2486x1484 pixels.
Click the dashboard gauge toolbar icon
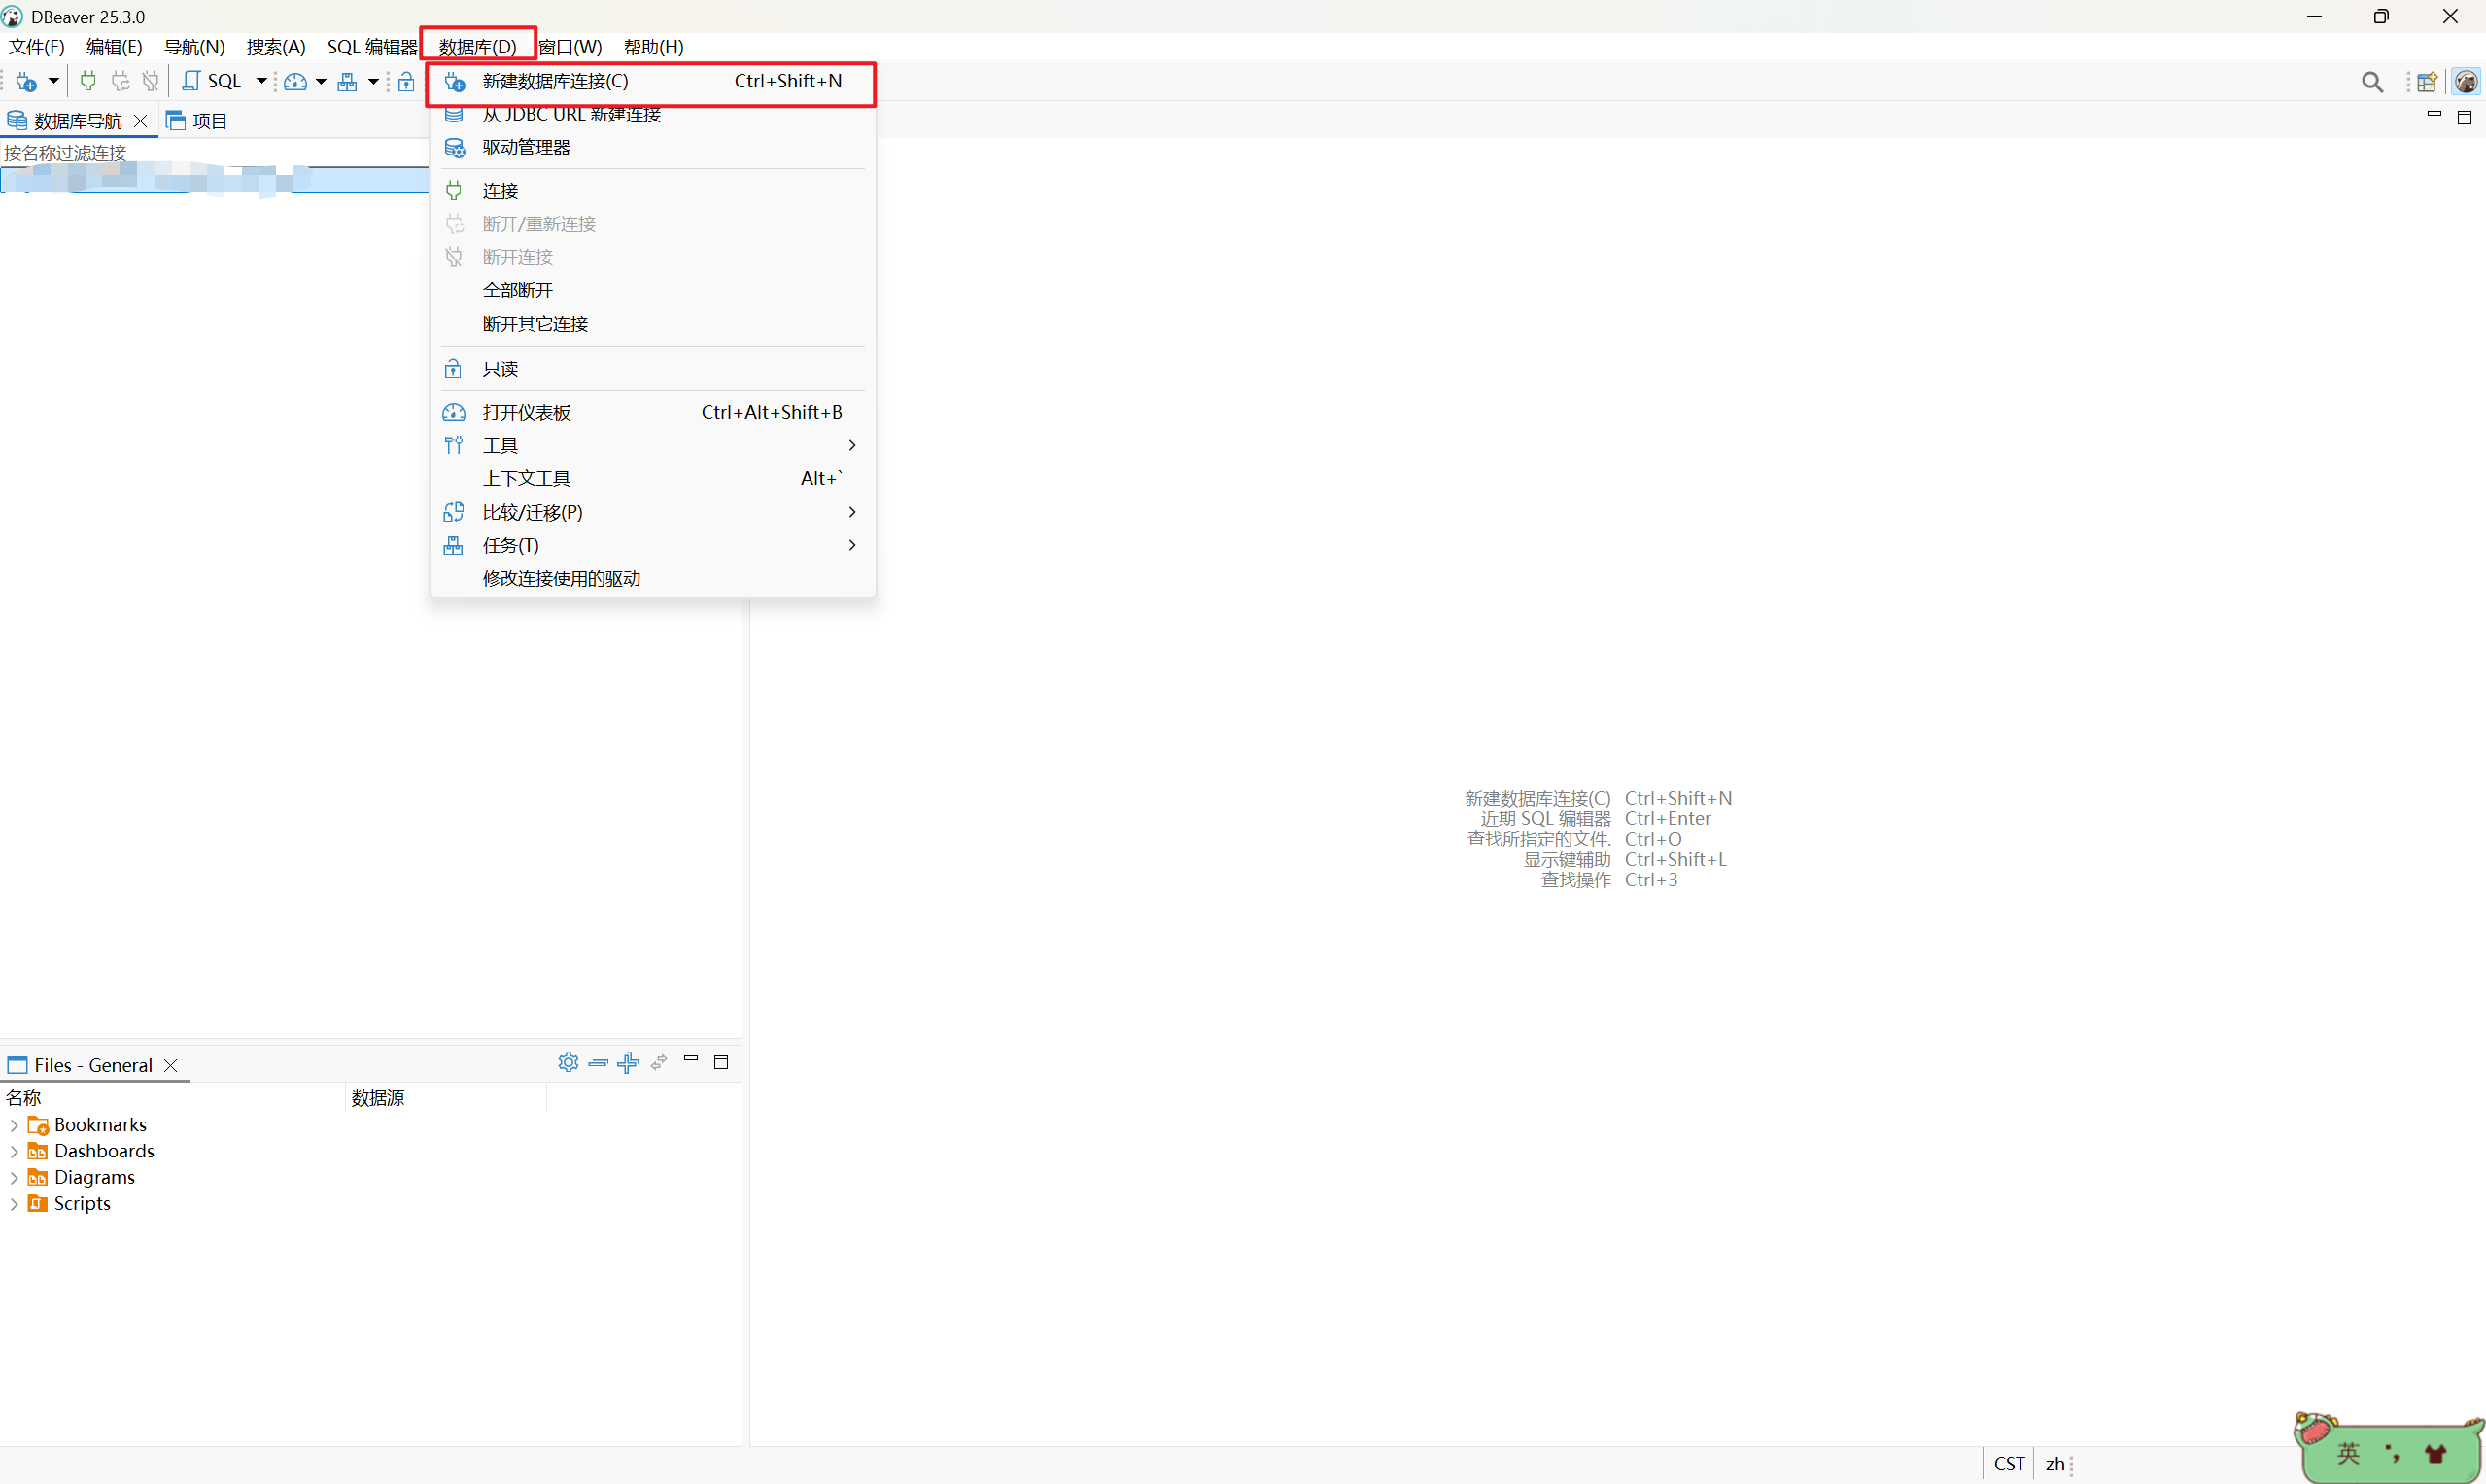point(295,82)
